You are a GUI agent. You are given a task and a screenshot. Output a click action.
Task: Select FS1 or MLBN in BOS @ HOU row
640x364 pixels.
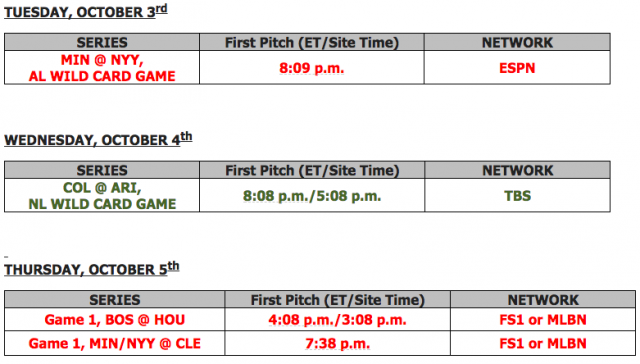coord(543,320)
